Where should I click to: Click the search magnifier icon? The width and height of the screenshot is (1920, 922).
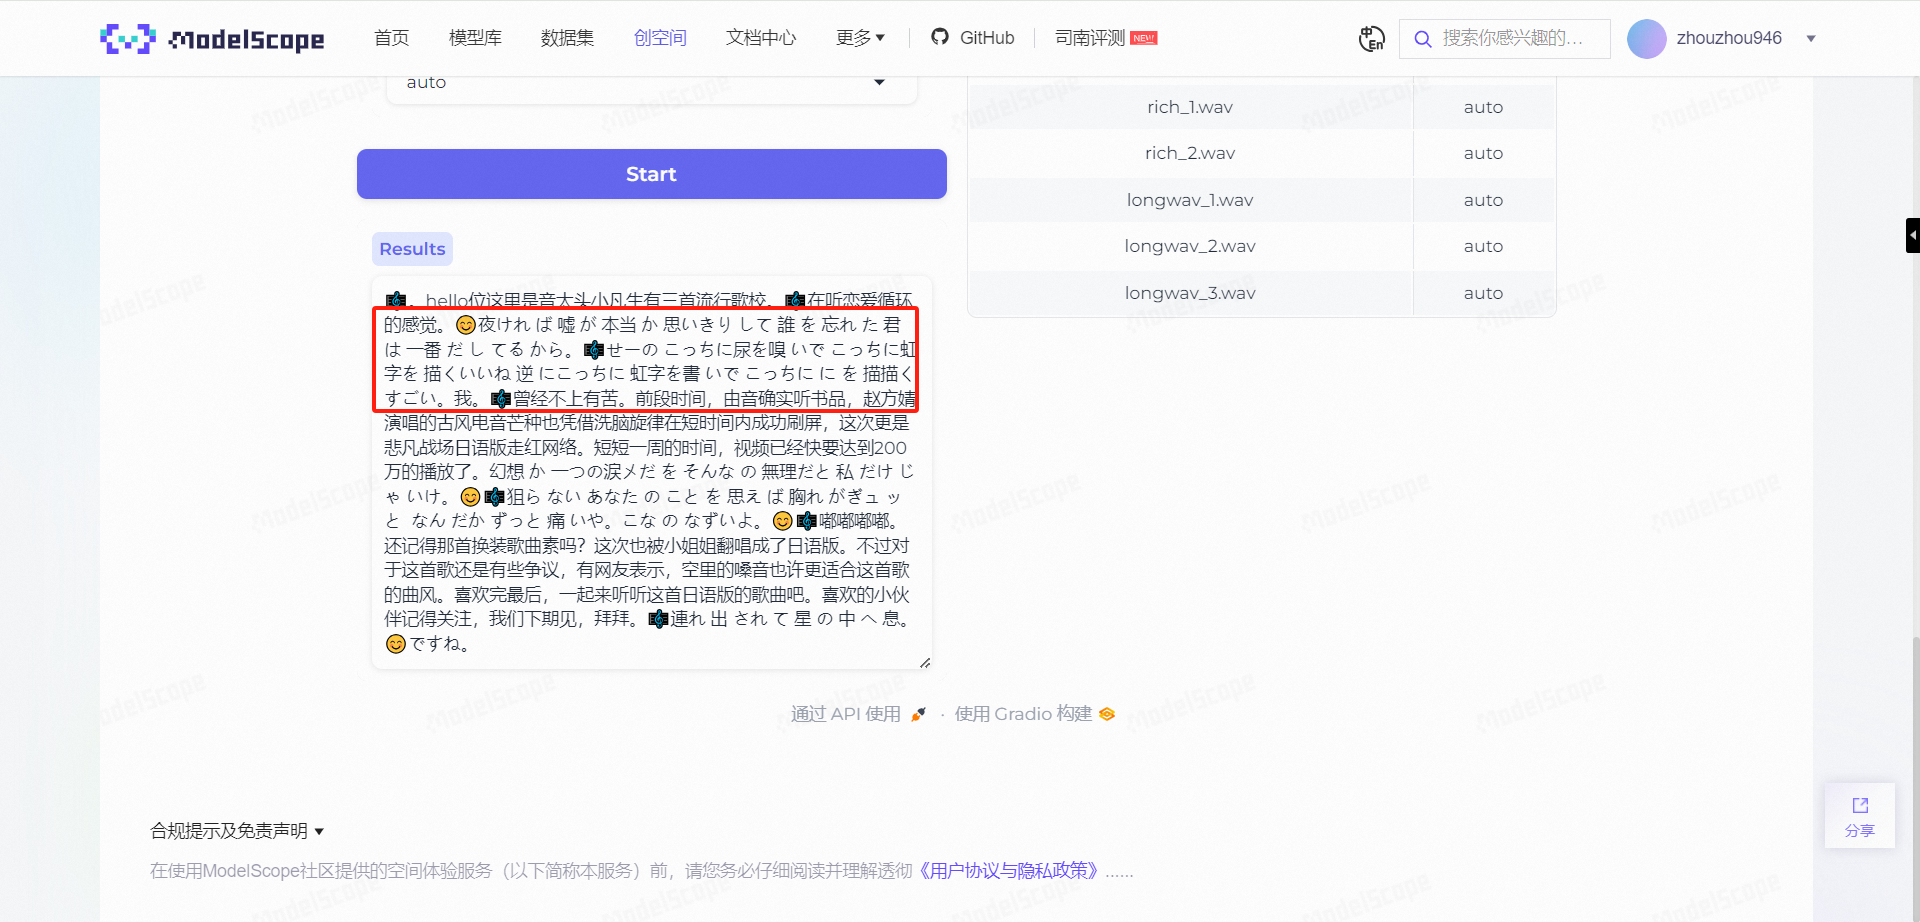coord(1422,39)
